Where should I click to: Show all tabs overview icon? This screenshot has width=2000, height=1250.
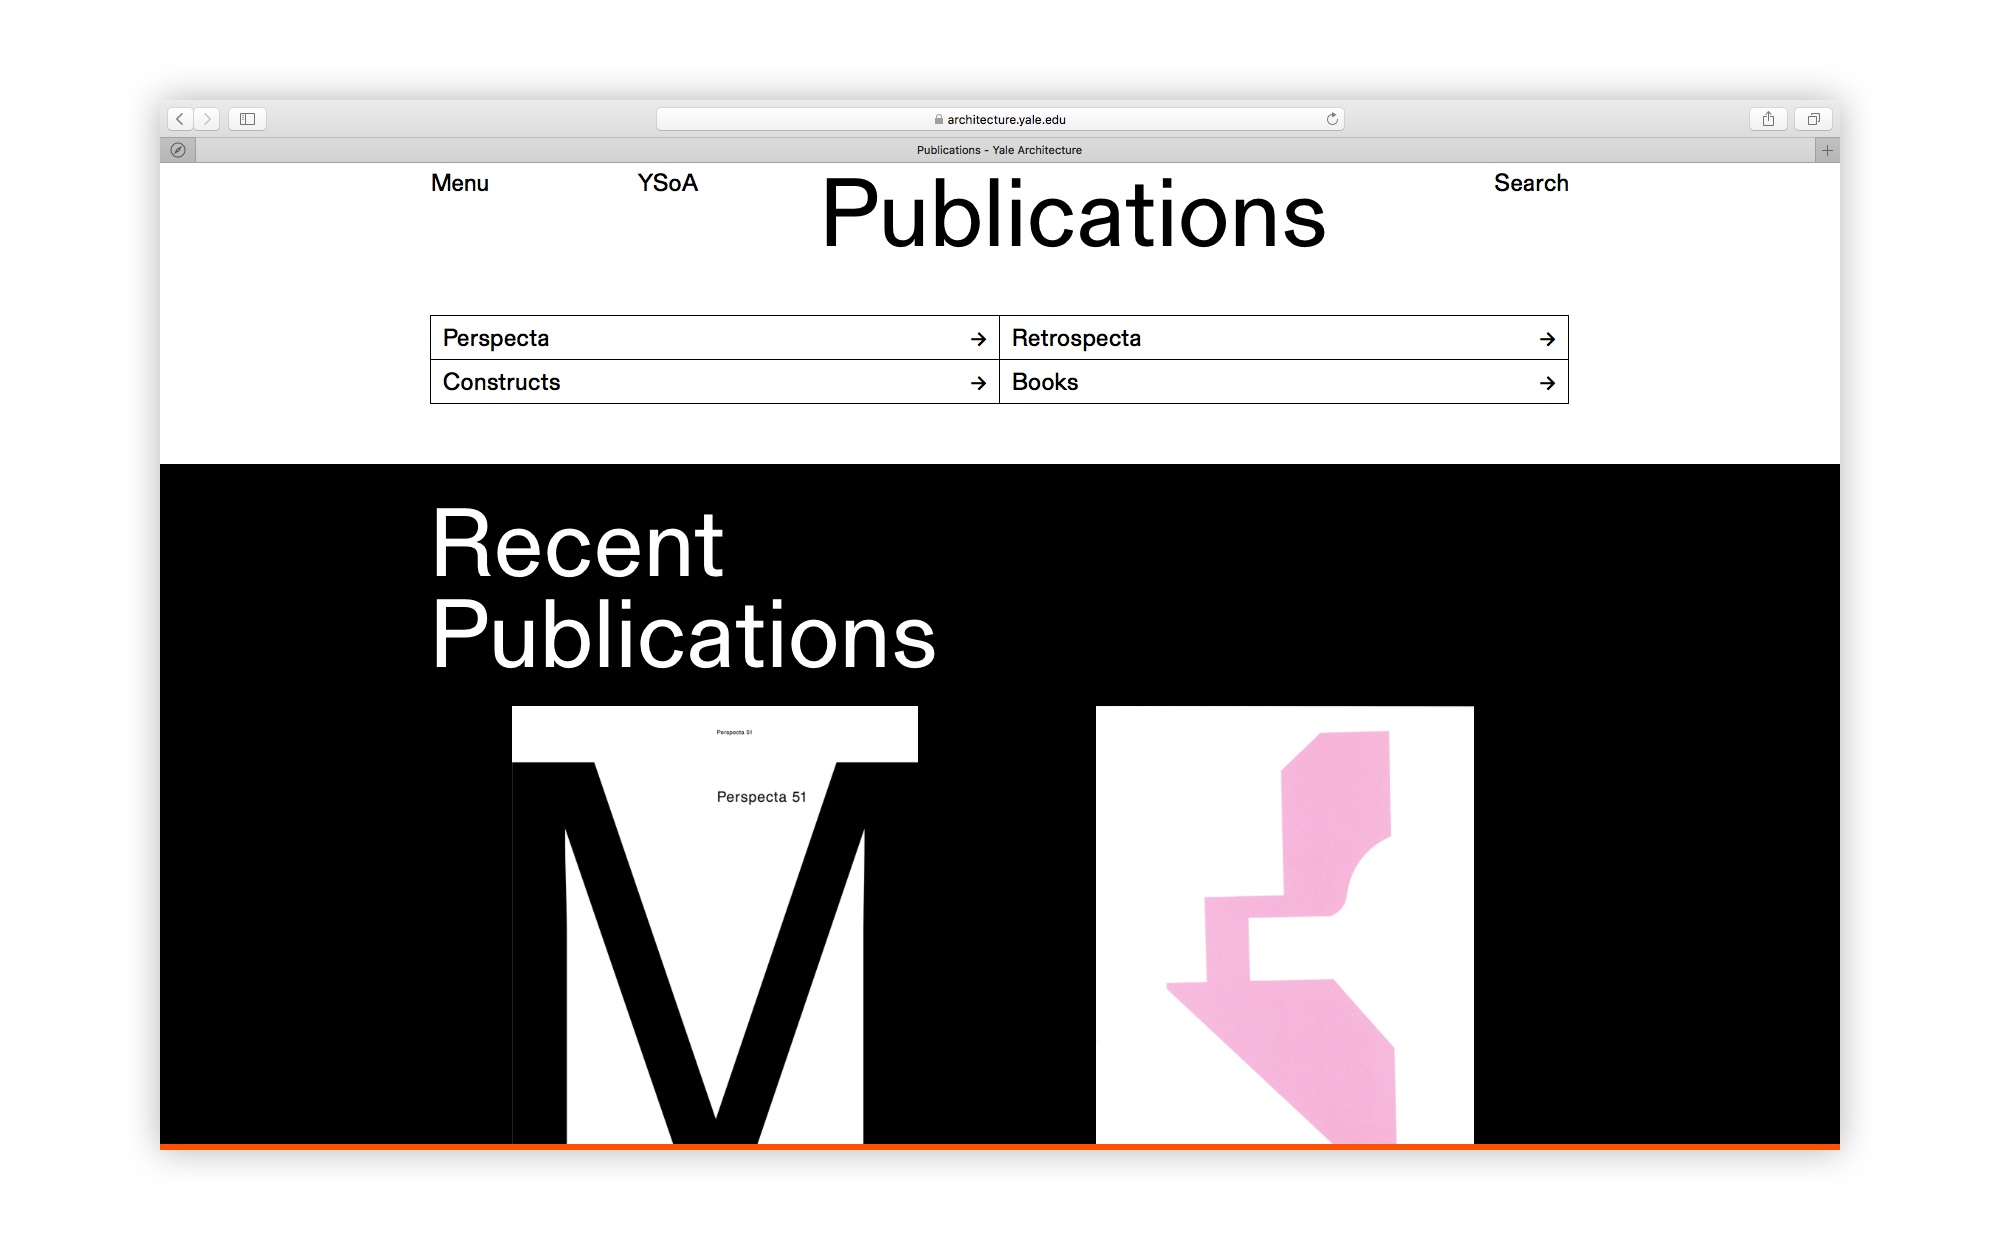tap(1813, 119)
